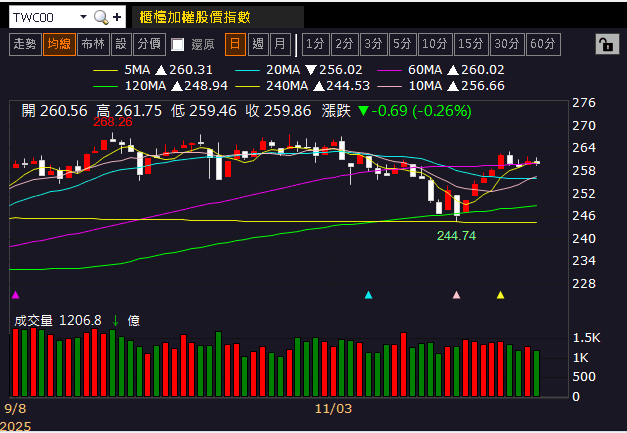This screenshot has height=433, width=627.
Task: Click the 收 259.86 close price
Action: pyautogui.click(x=278, y=111)
